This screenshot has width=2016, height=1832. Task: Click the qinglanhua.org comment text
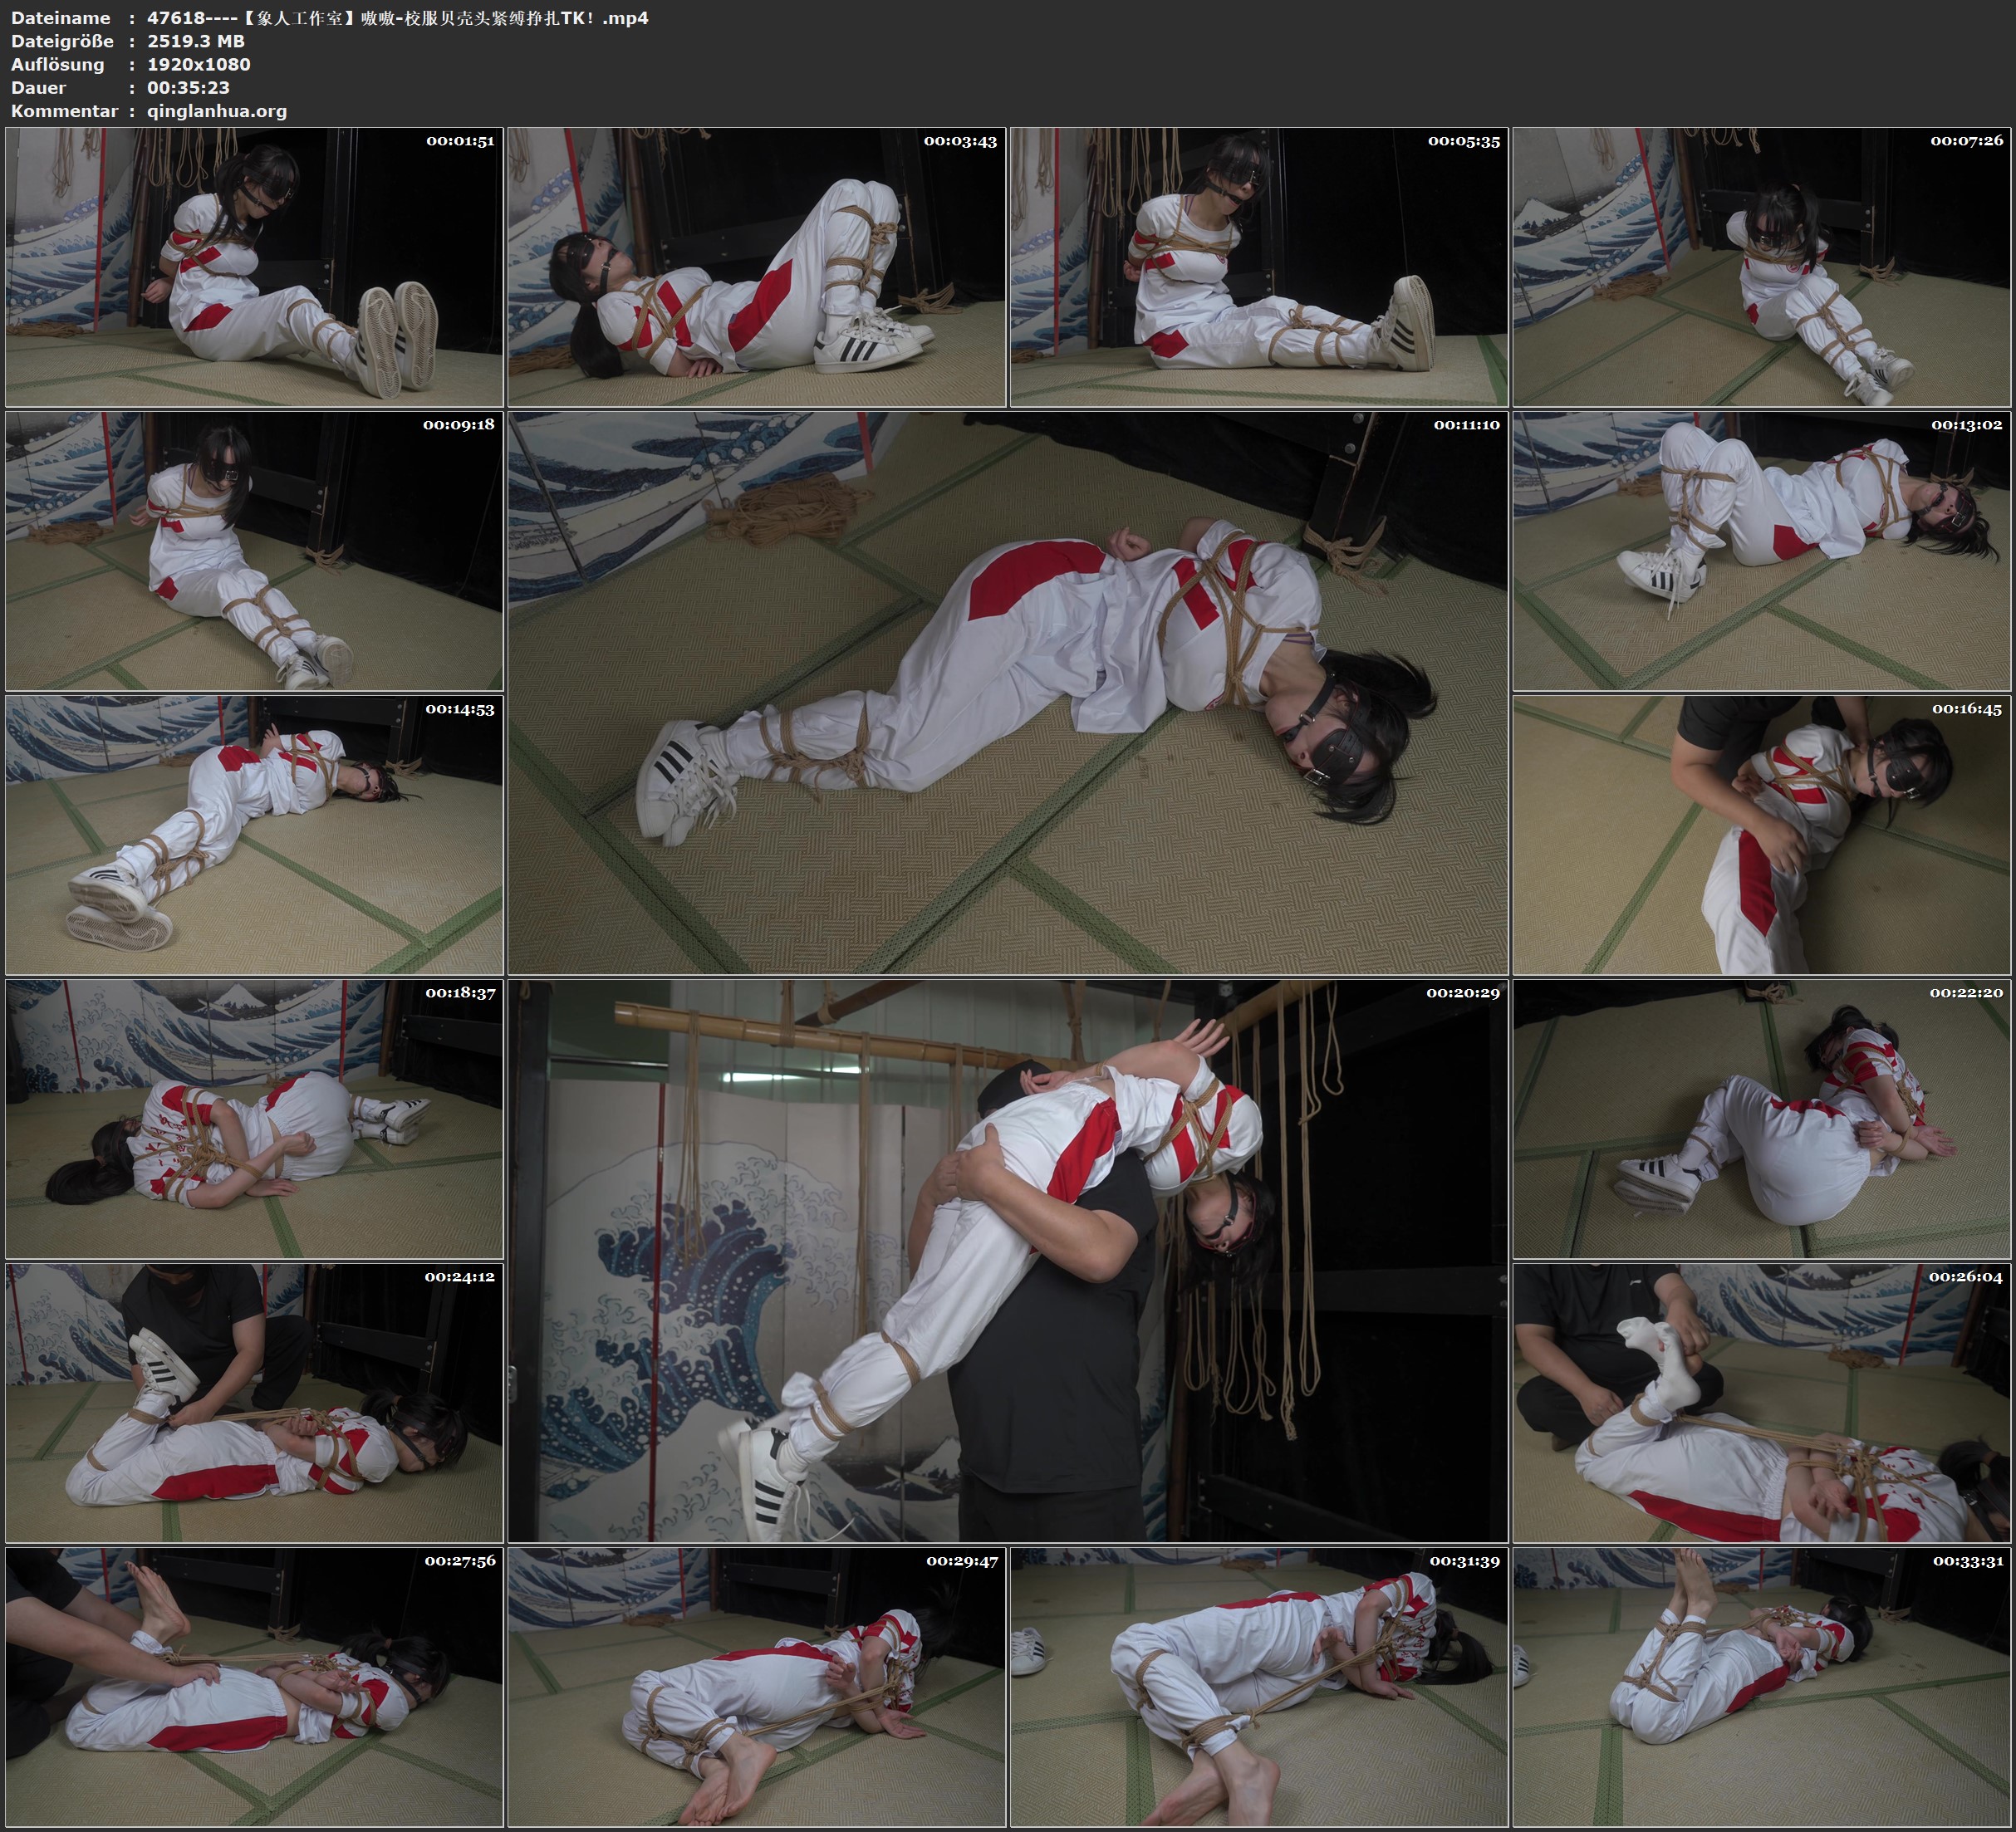click(217, 111)
